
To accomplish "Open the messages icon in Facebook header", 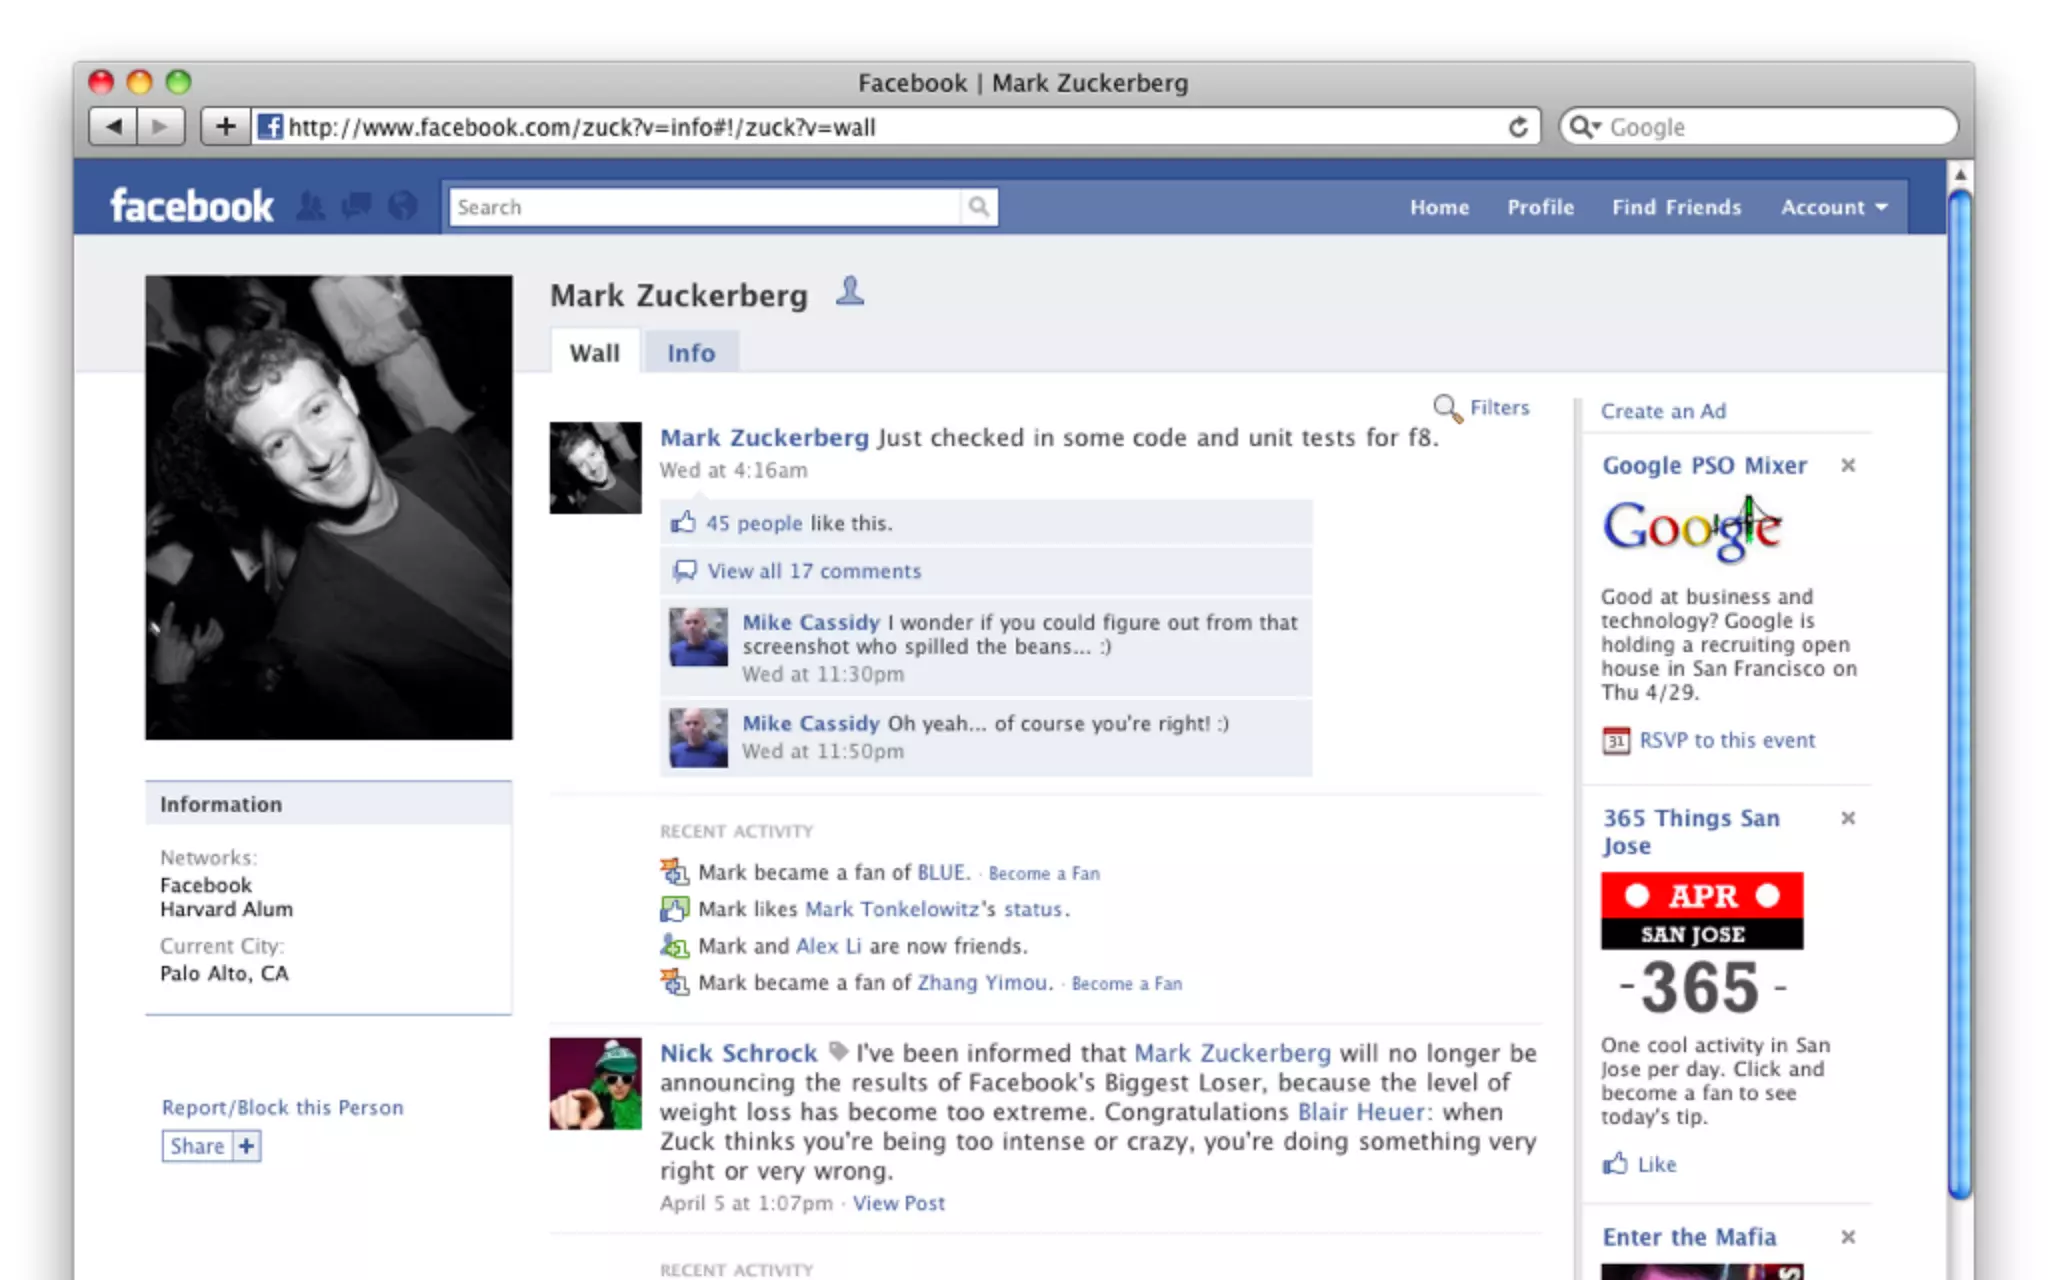I will (x=356, y=207).
